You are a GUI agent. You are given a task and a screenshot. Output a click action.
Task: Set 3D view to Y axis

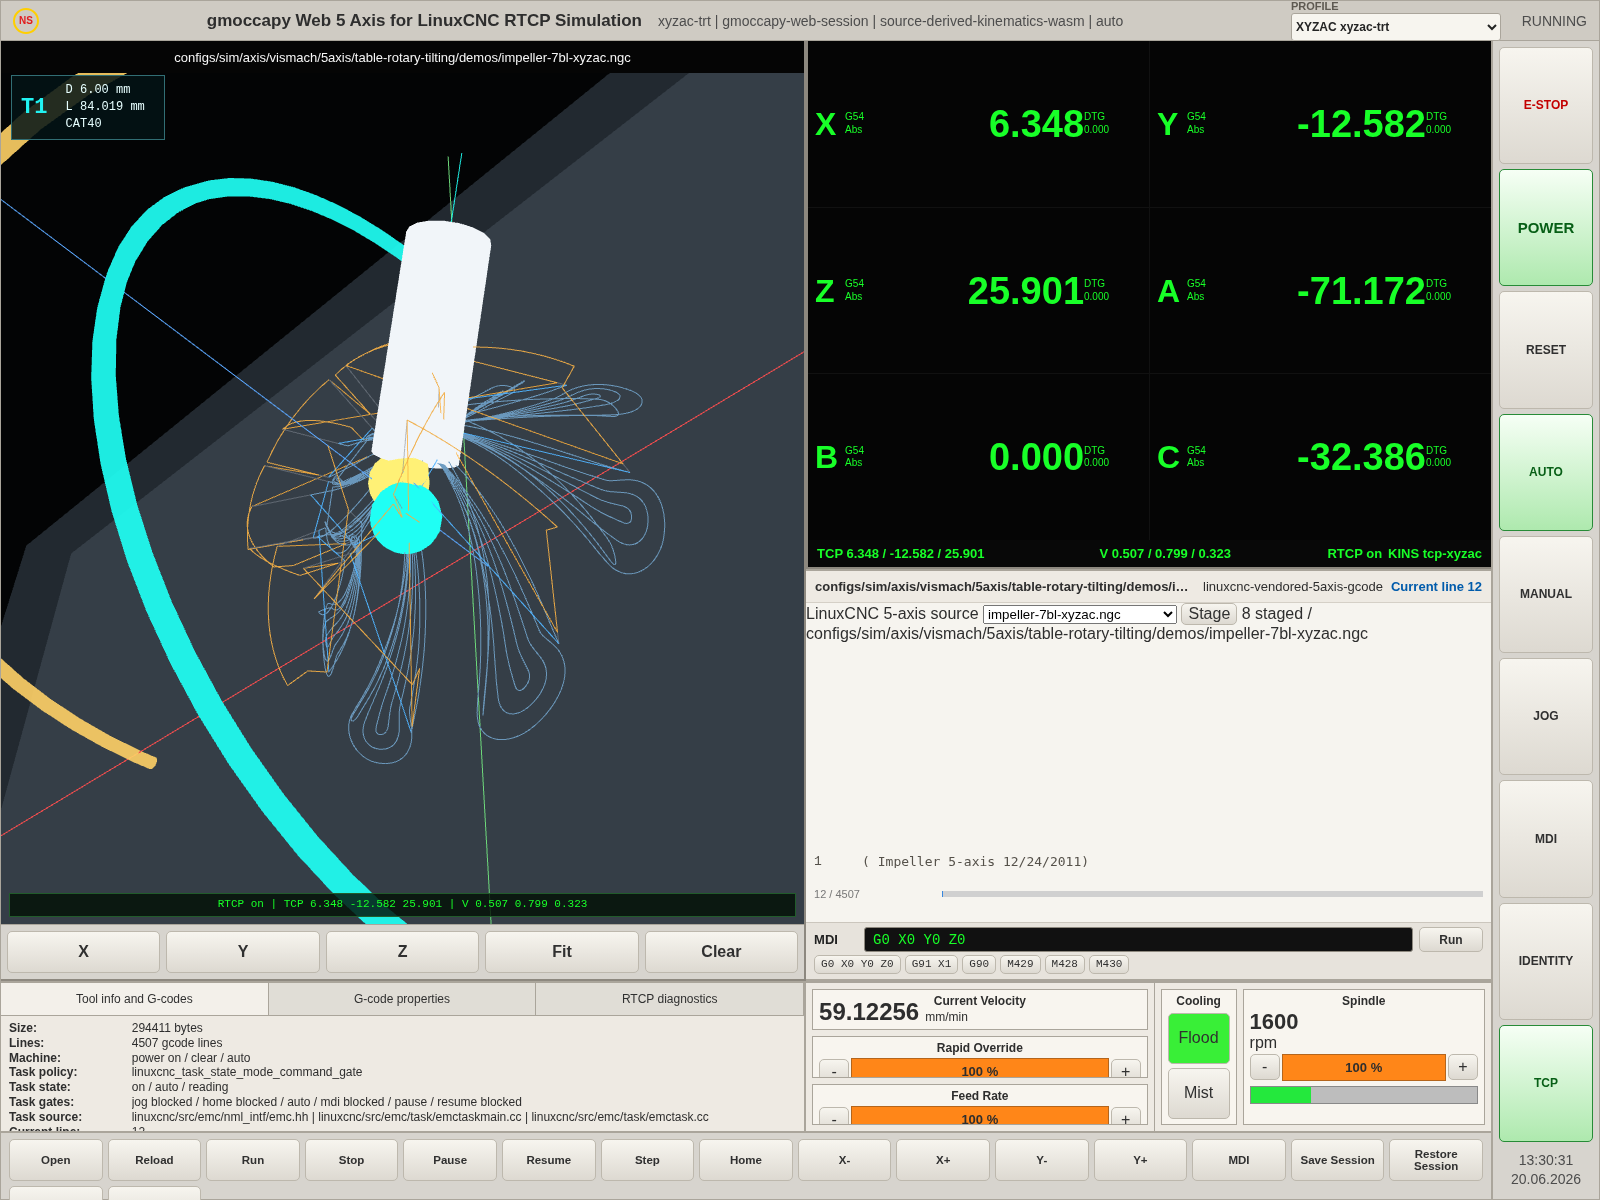243,952
